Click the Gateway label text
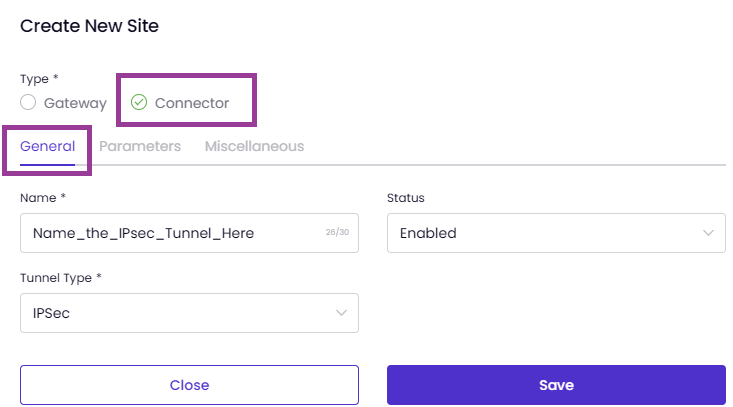The width and height of the screenshot is (733, 407). [75, 103]
